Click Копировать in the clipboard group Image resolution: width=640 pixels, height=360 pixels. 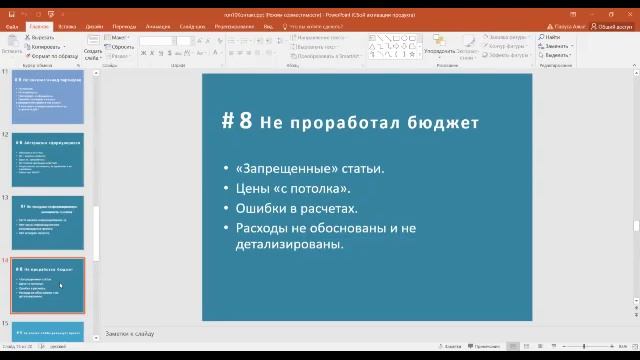[42, 47]
